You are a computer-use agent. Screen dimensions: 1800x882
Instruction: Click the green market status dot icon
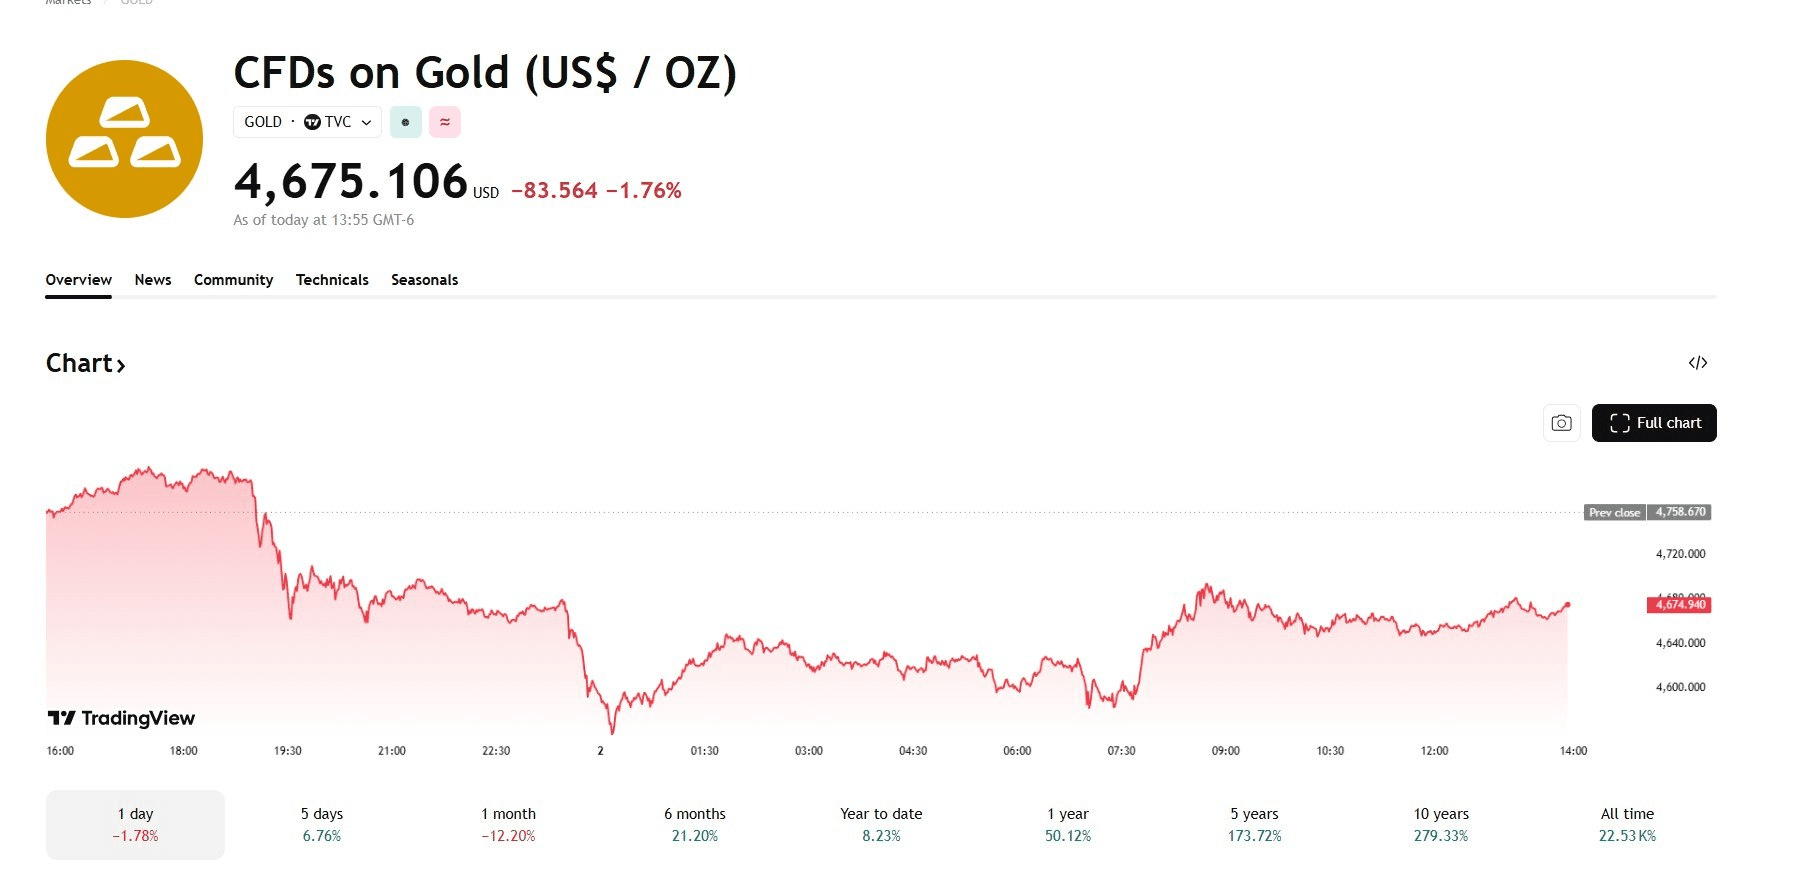[405, 122]
